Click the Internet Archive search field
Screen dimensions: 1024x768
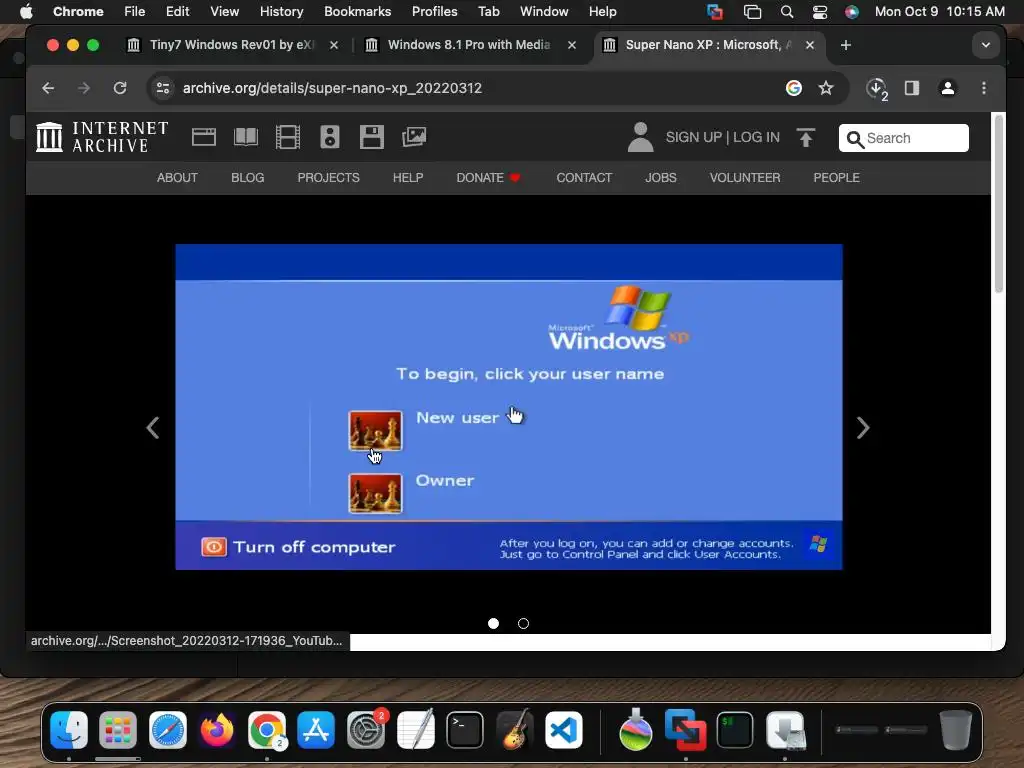[x=903, y=138]
